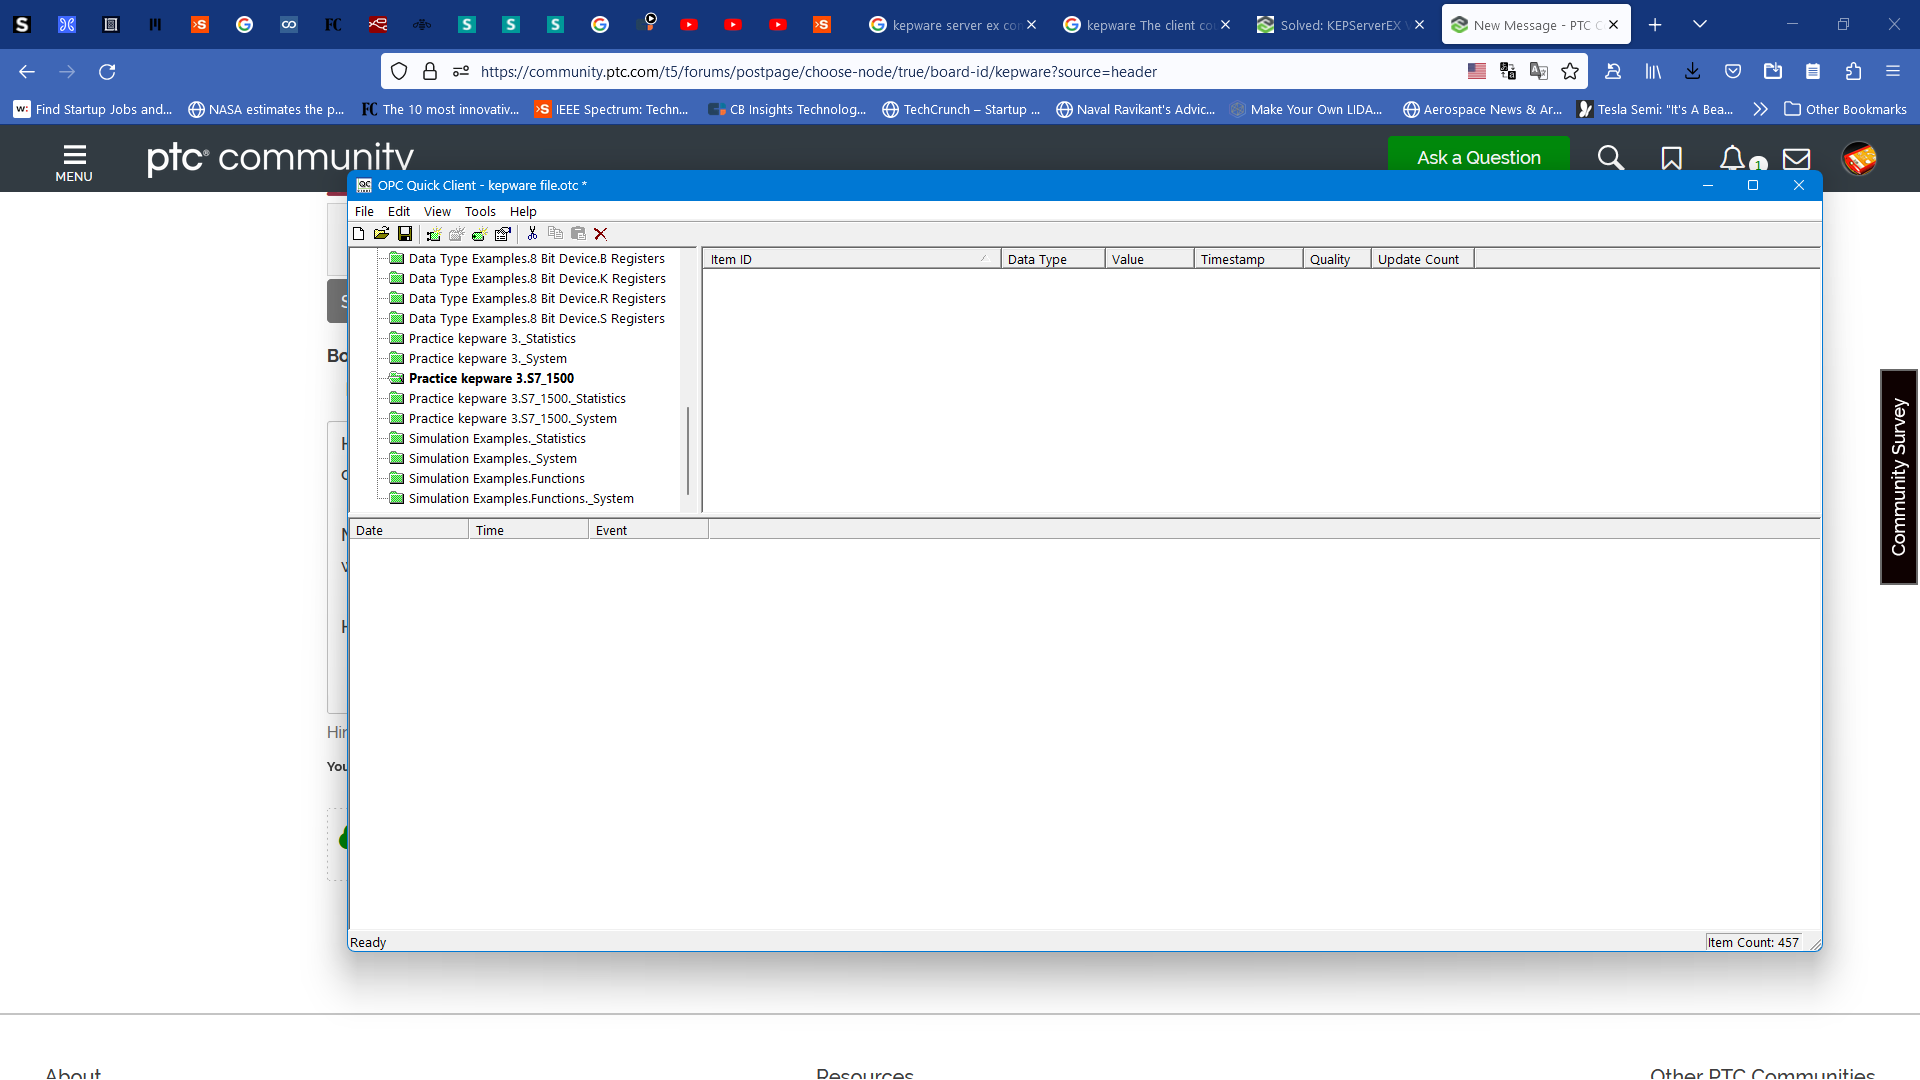The image size is (1920, 1080).
Task: Select Simulation Examples.Functions group
Action: coord(496,479)
